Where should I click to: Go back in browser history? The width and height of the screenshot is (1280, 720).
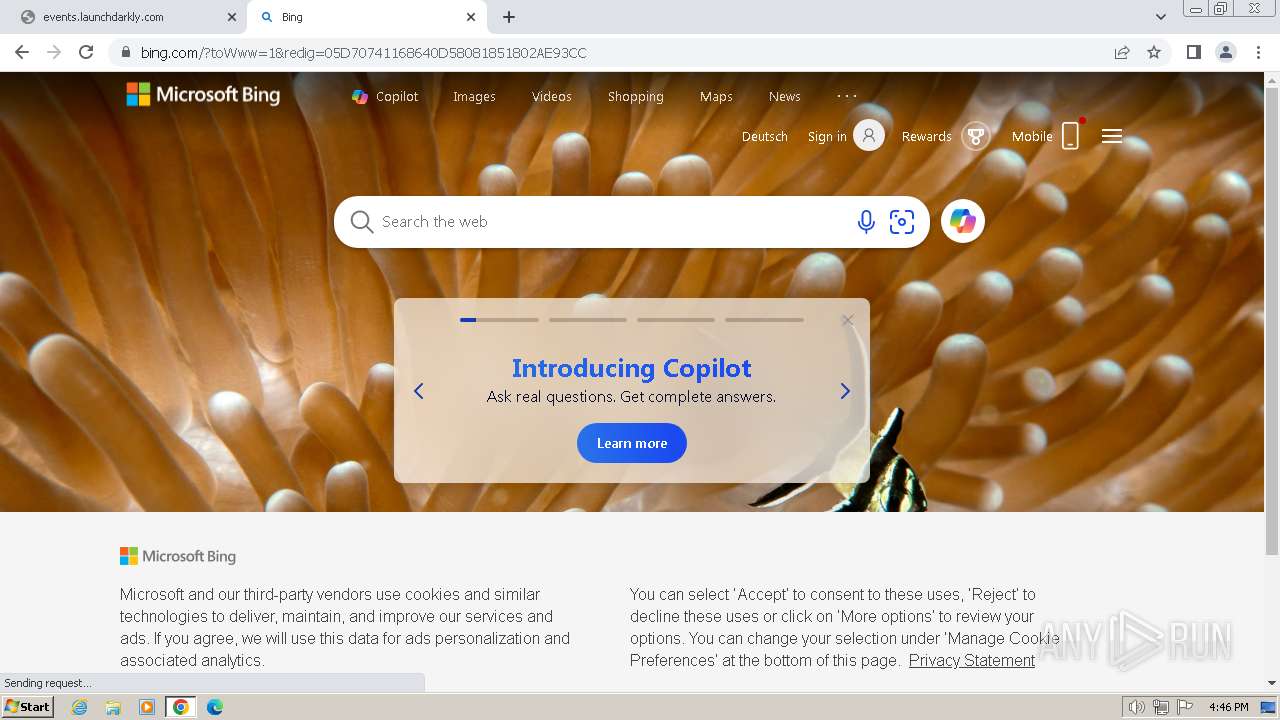(x=22, y=52)
